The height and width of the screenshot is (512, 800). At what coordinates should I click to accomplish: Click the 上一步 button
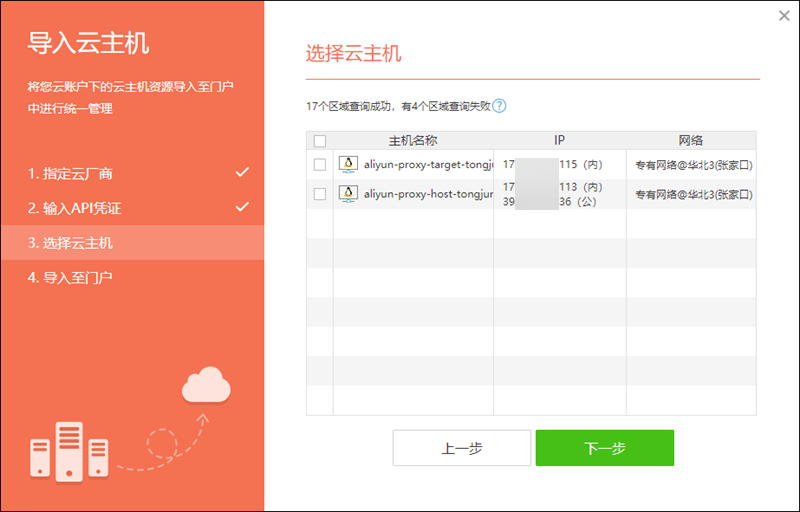[461, 448]
